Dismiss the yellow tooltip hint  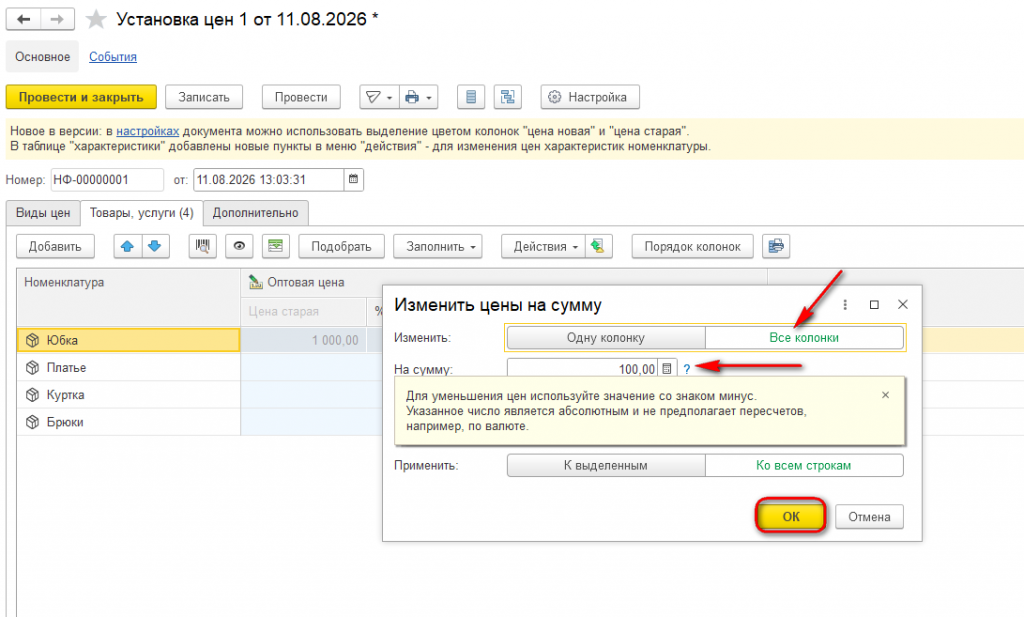(x=885, y=395)
